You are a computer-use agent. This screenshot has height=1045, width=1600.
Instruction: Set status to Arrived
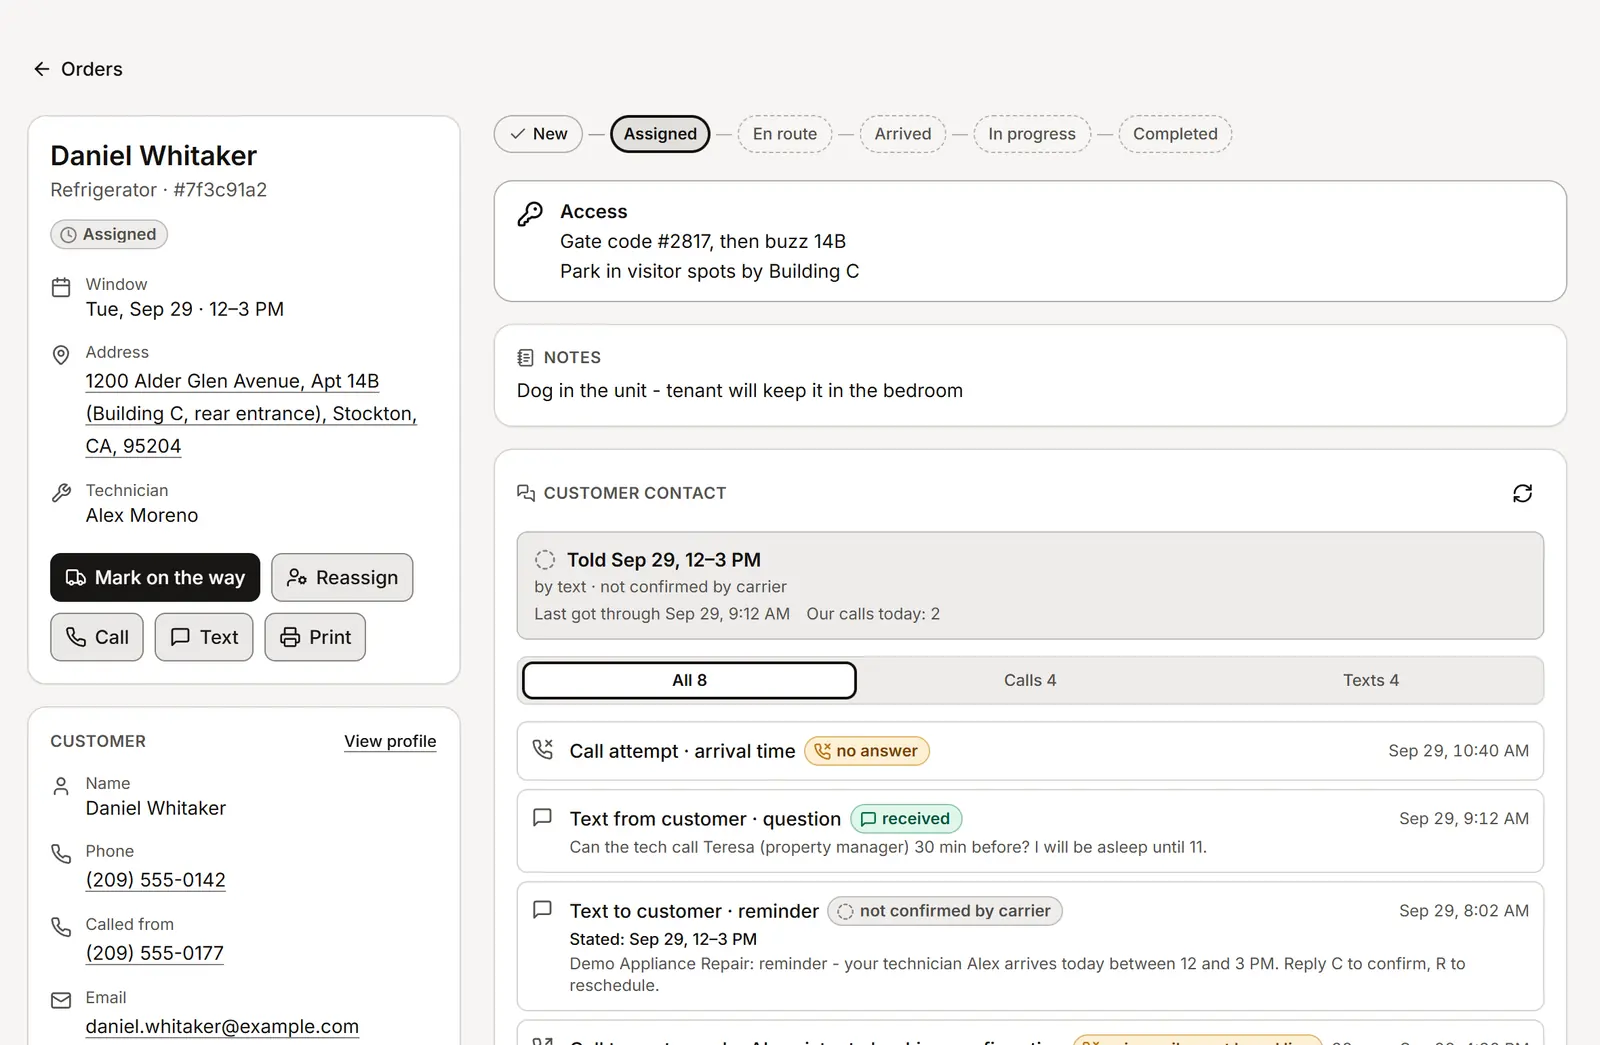903,134
